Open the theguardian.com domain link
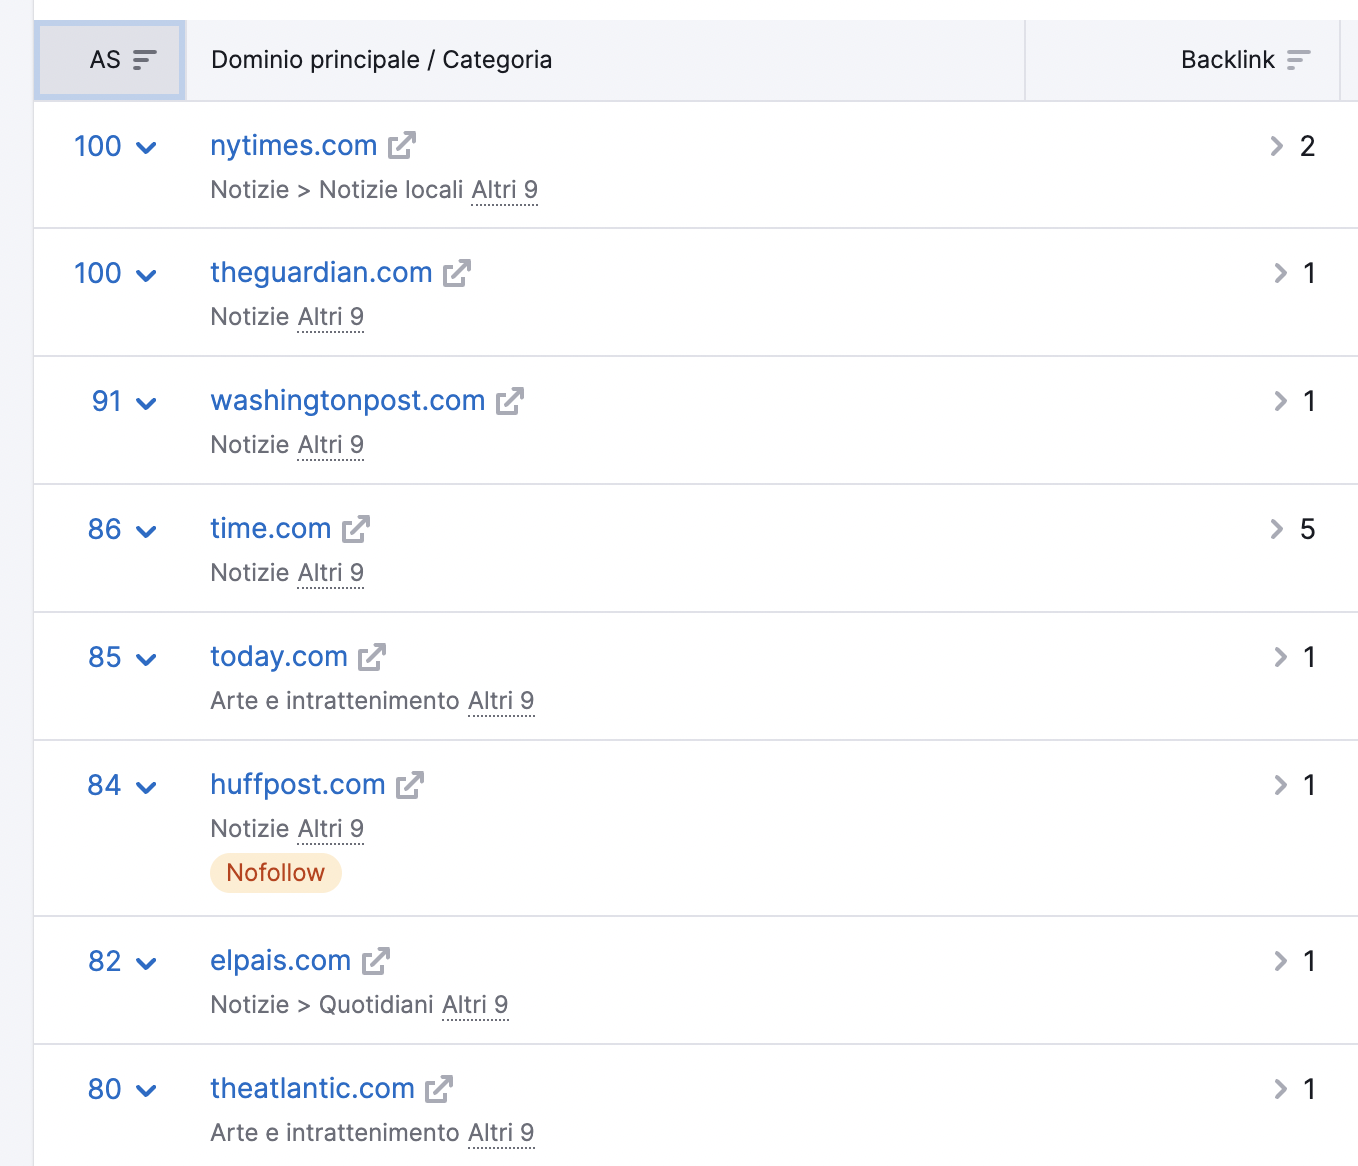Screen dimensions: 1358x1166 [321, 273]
